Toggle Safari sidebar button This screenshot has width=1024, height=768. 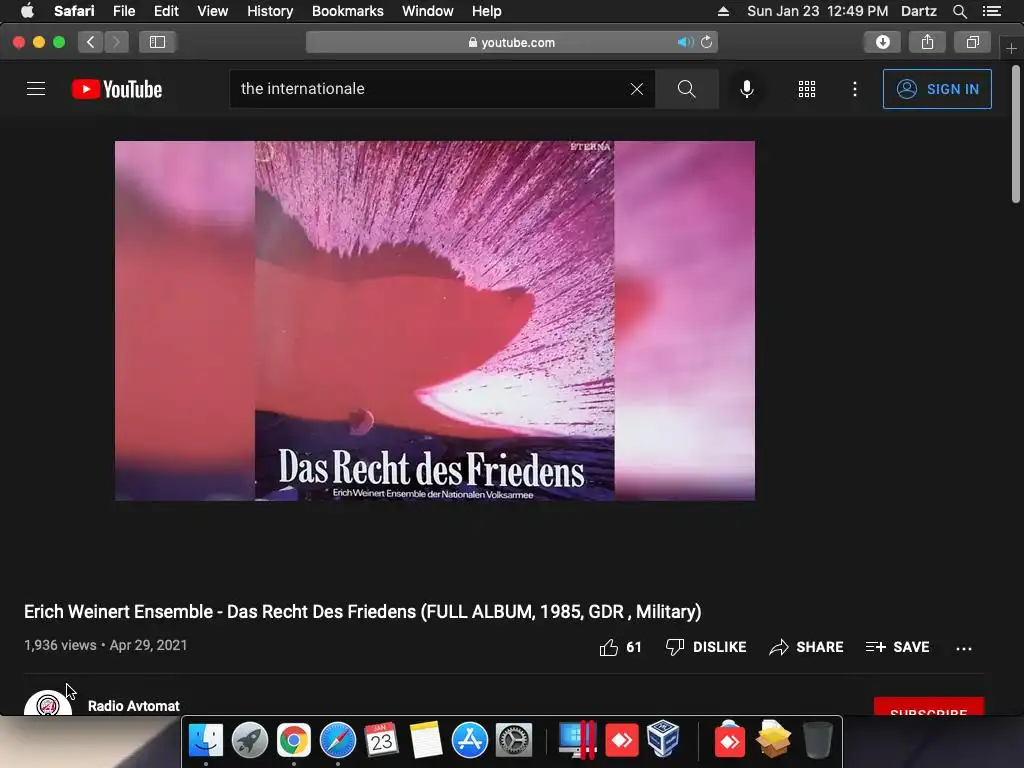click(x=157, y=42)
